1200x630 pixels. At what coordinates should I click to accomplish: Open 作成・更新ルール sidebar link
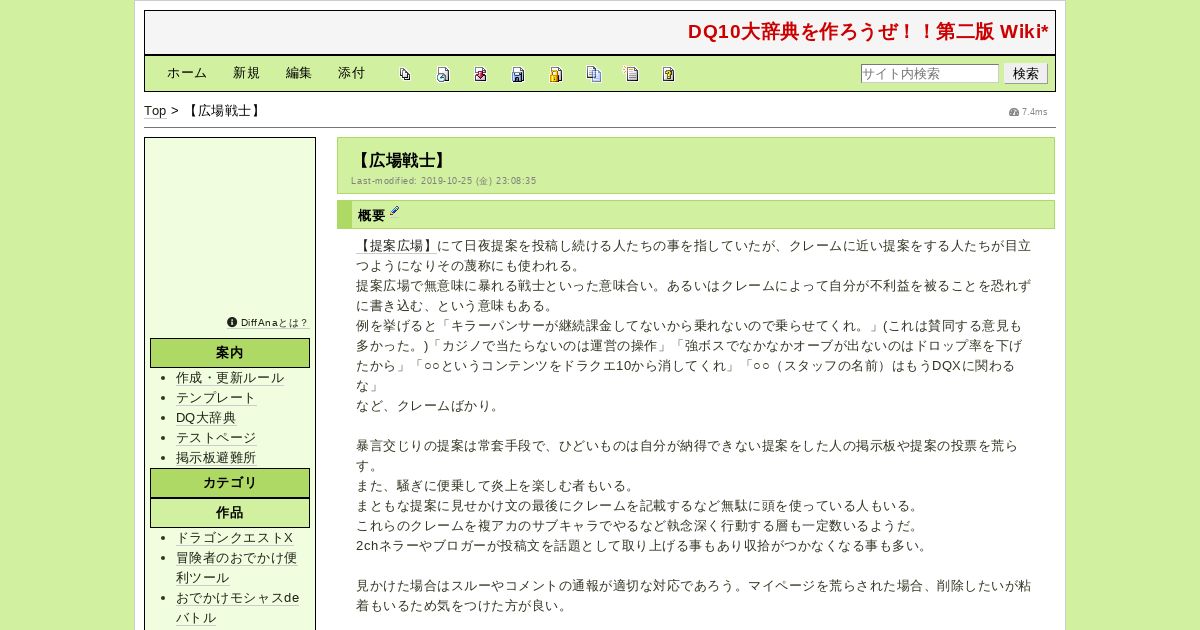(230, 378)
